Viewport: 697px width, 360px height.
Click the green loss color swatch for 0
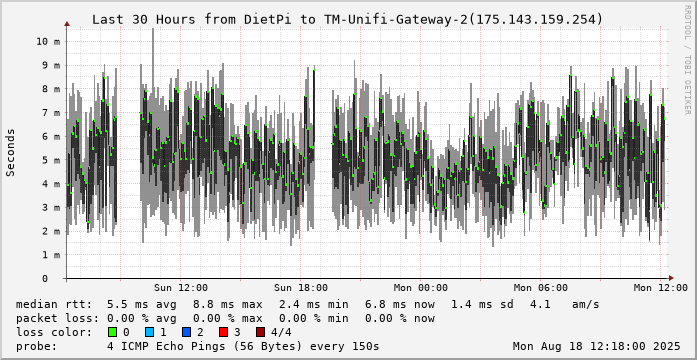112,332
